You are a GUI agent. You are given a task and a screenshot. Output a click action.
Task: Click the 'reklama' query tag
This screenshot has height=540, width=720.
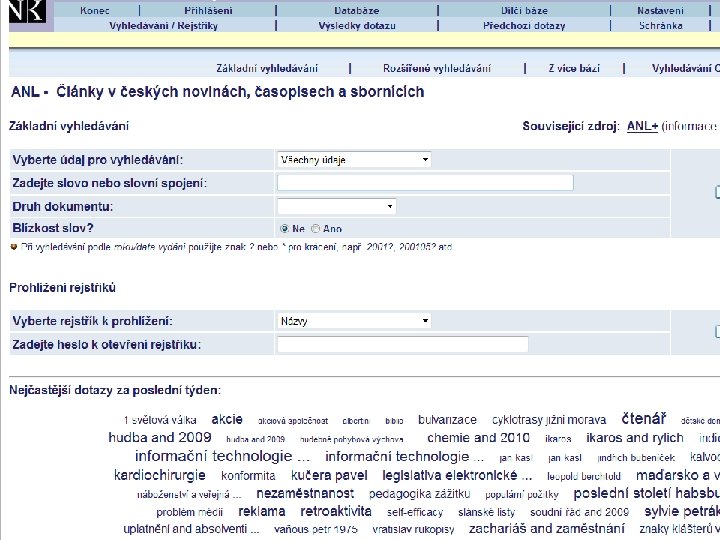[x=262, y=511]
